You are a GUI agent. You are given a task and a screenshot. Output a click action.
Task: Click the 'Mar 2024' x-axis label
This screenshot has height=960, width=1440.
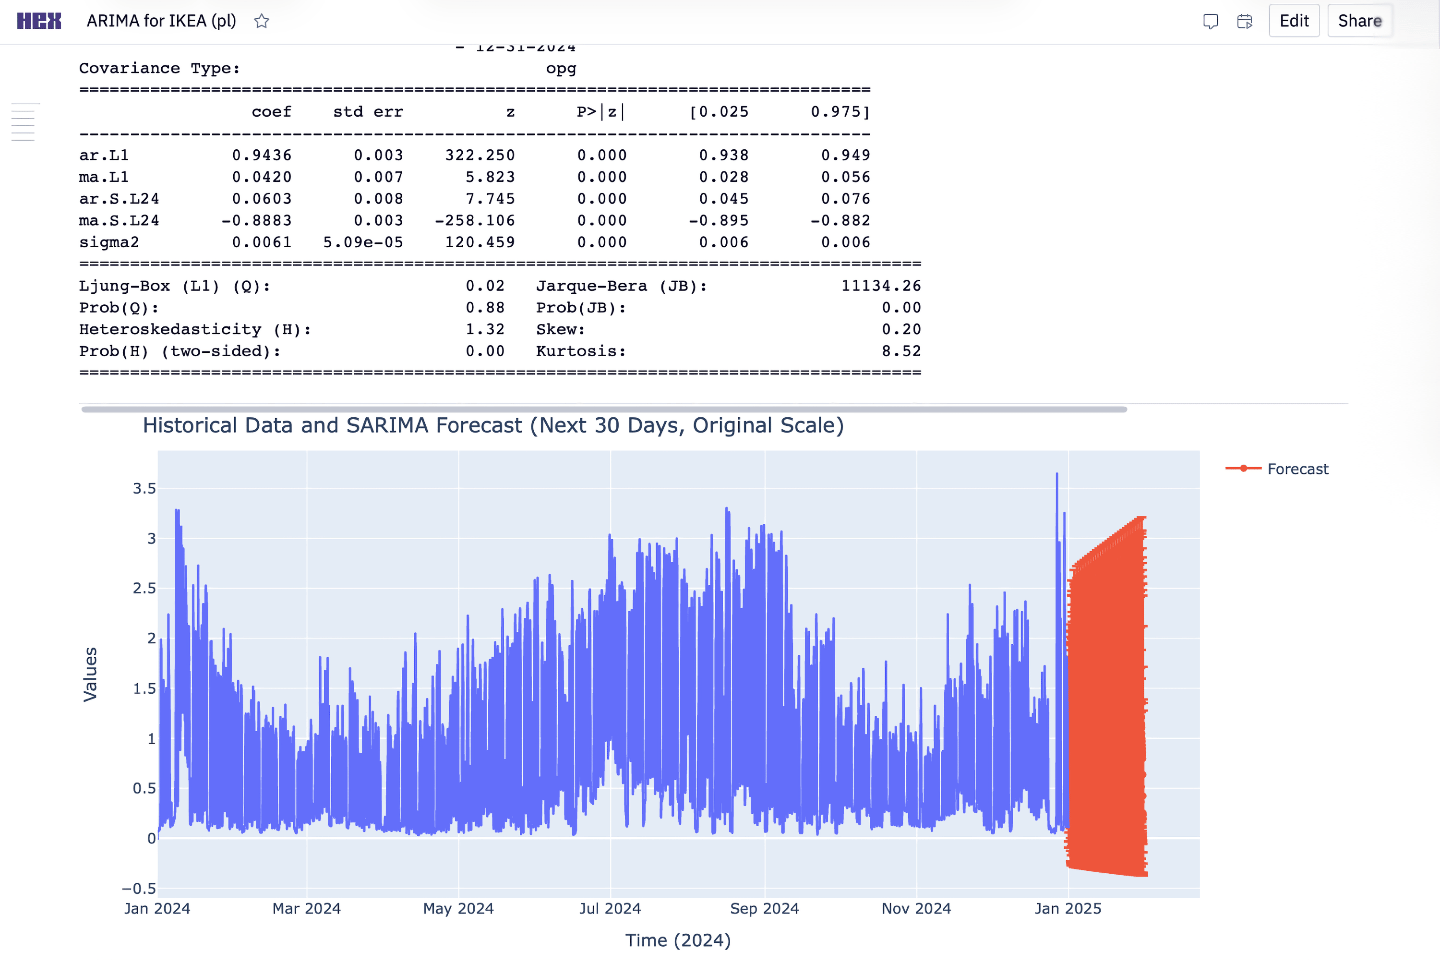point(307,909)
